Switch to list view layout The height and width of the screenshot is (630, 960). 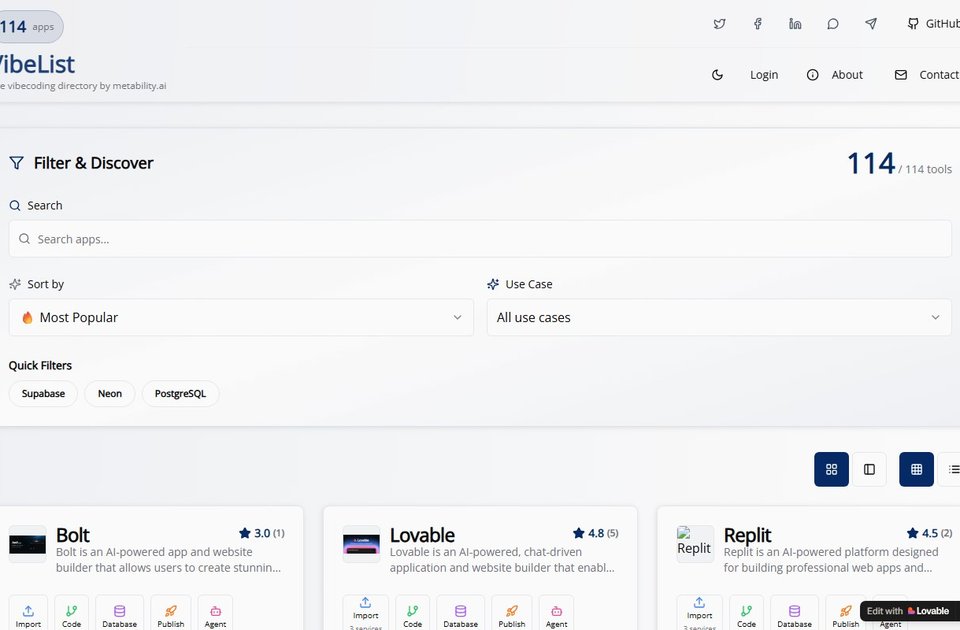click(x=951, y=470)
